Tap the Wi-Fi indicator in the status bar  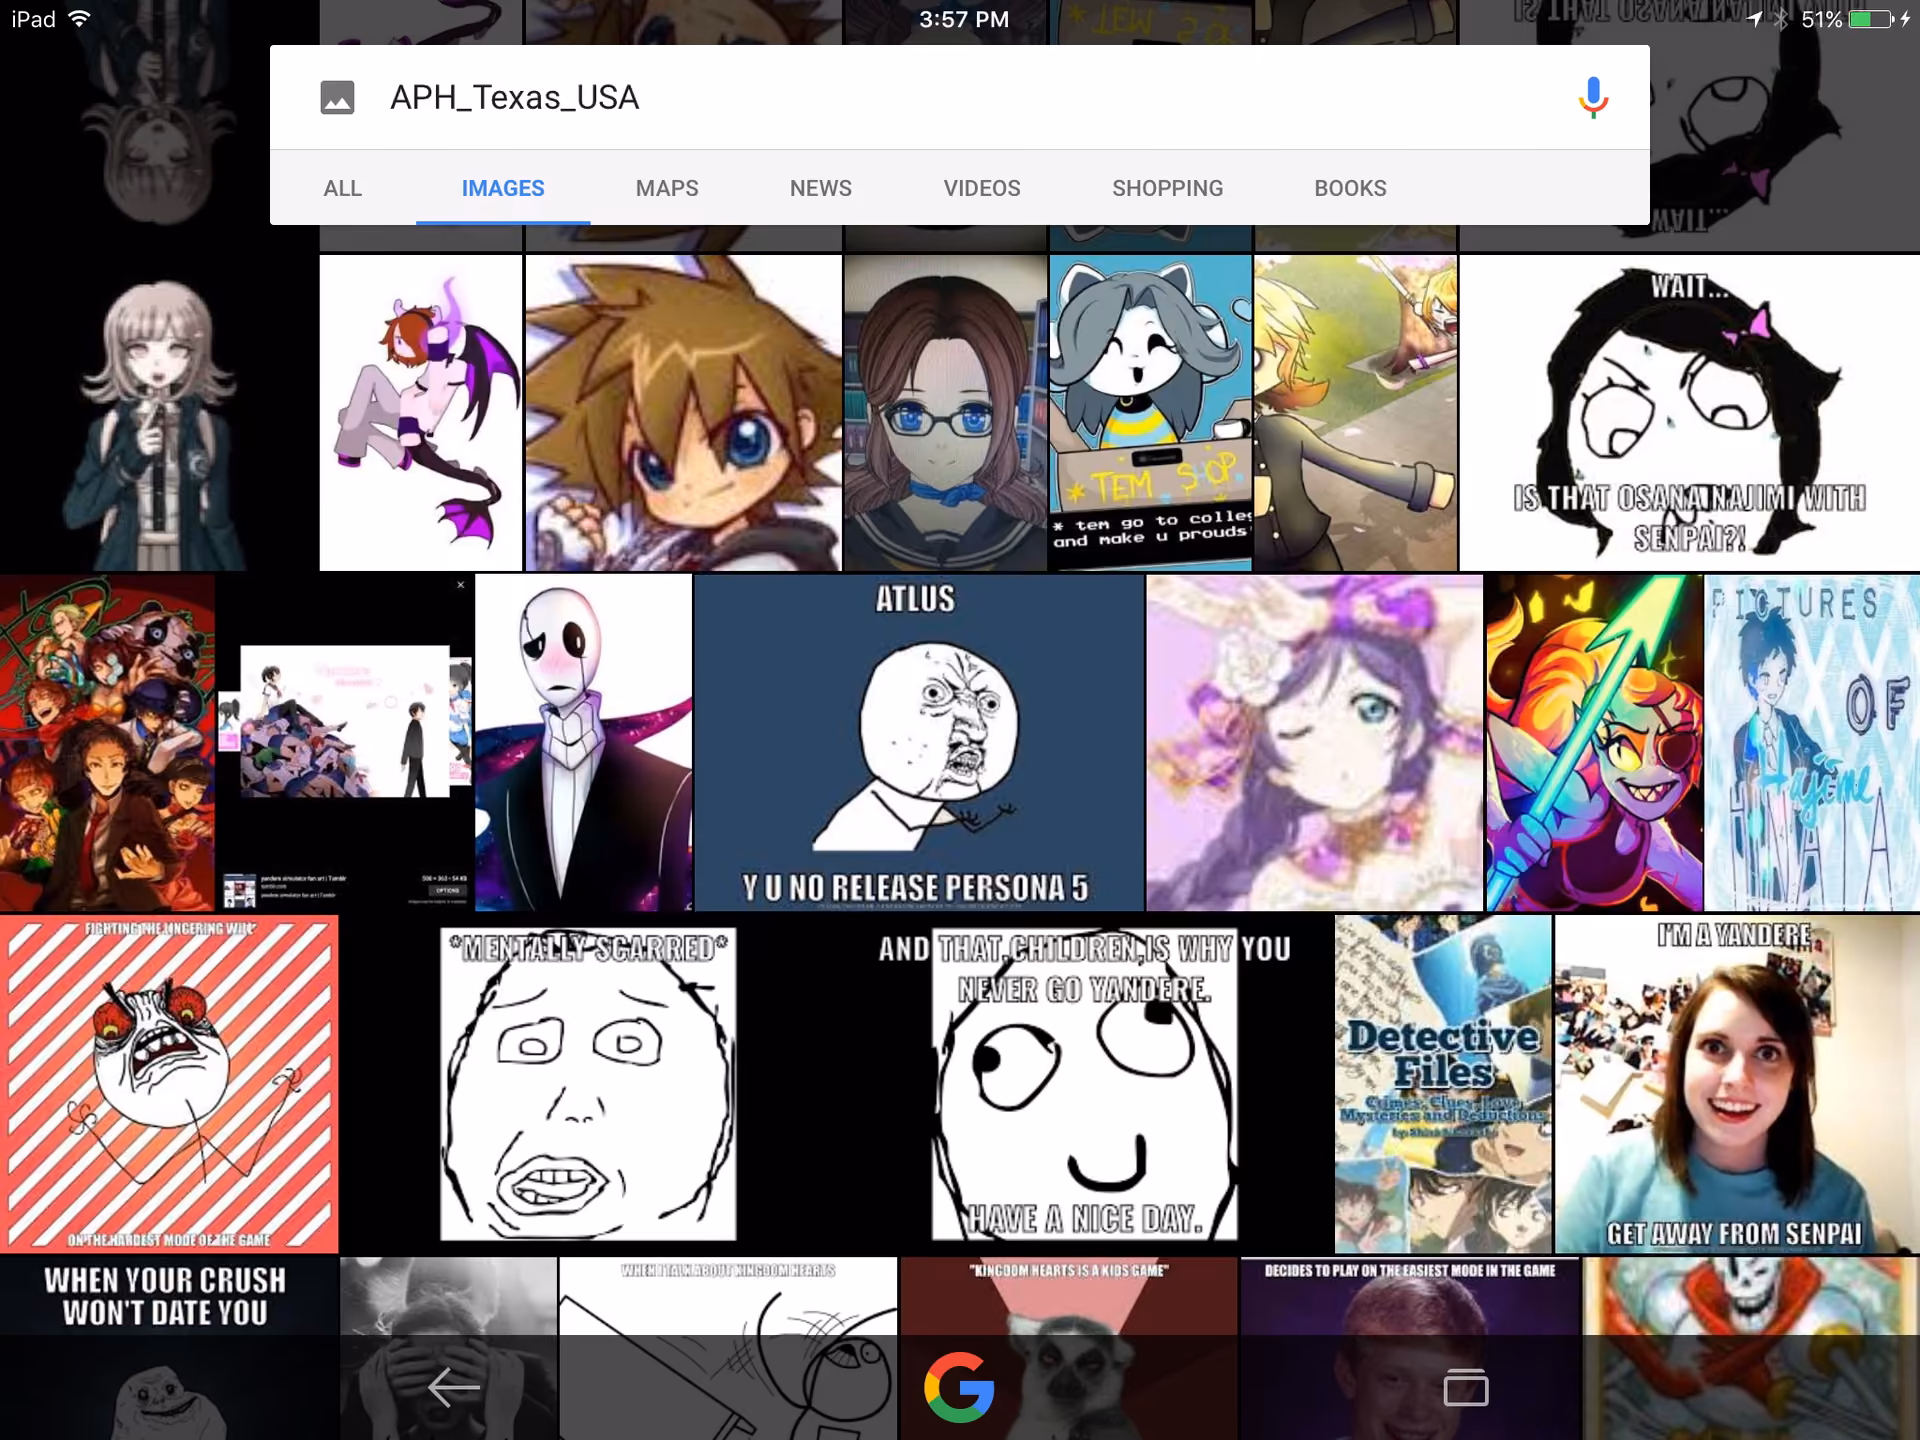click(80, 19)
